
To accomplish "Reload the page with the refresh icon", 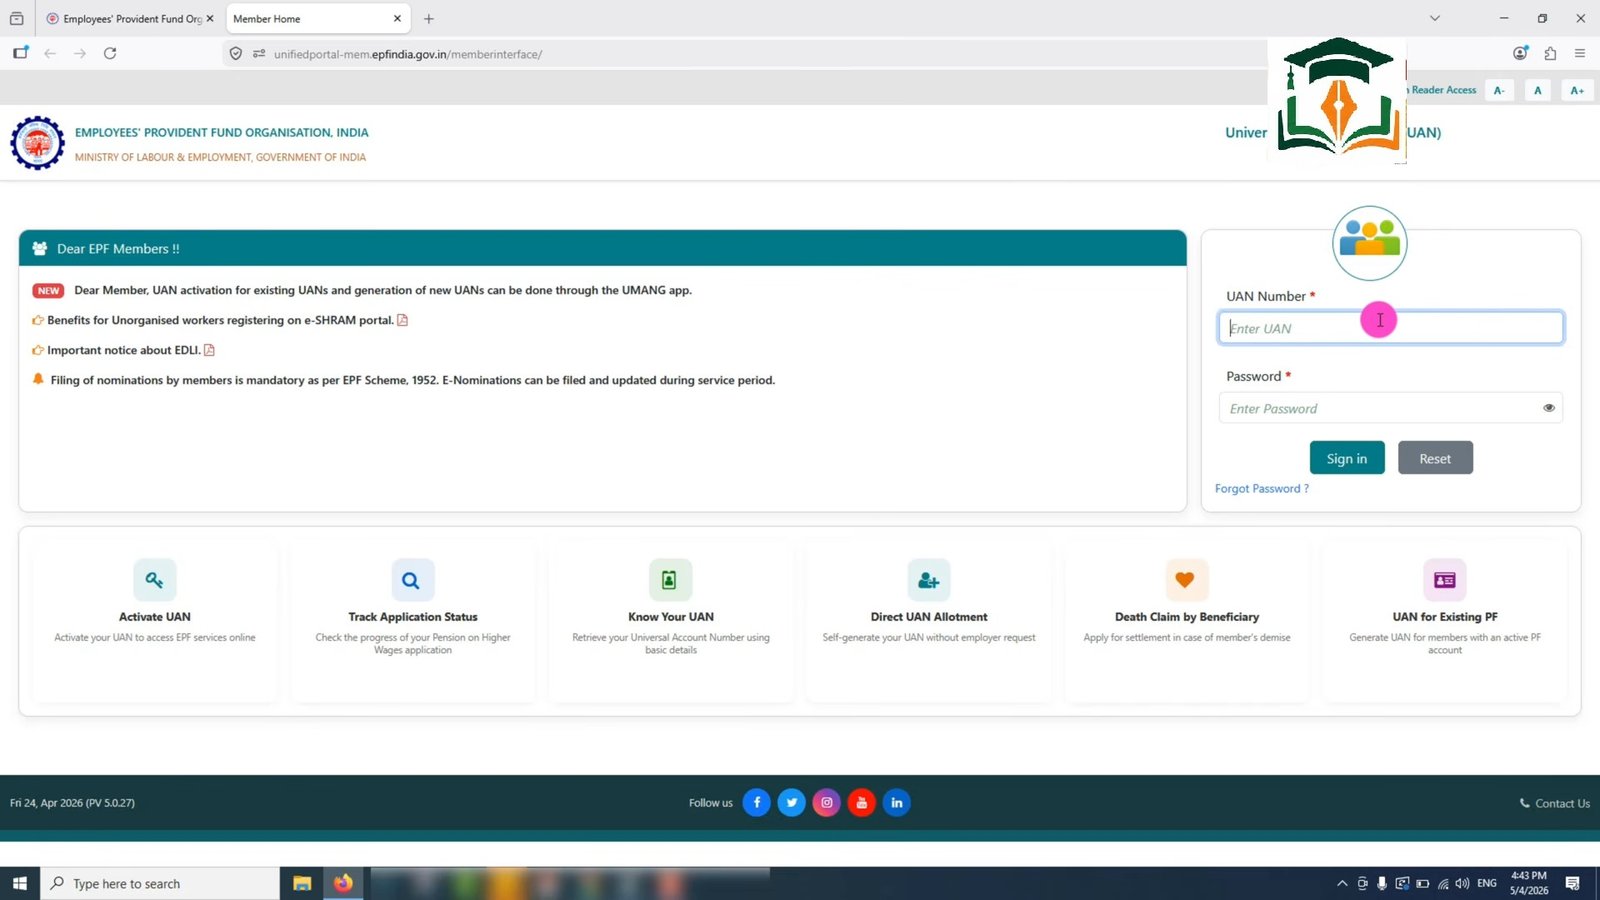I will [110, 54].
